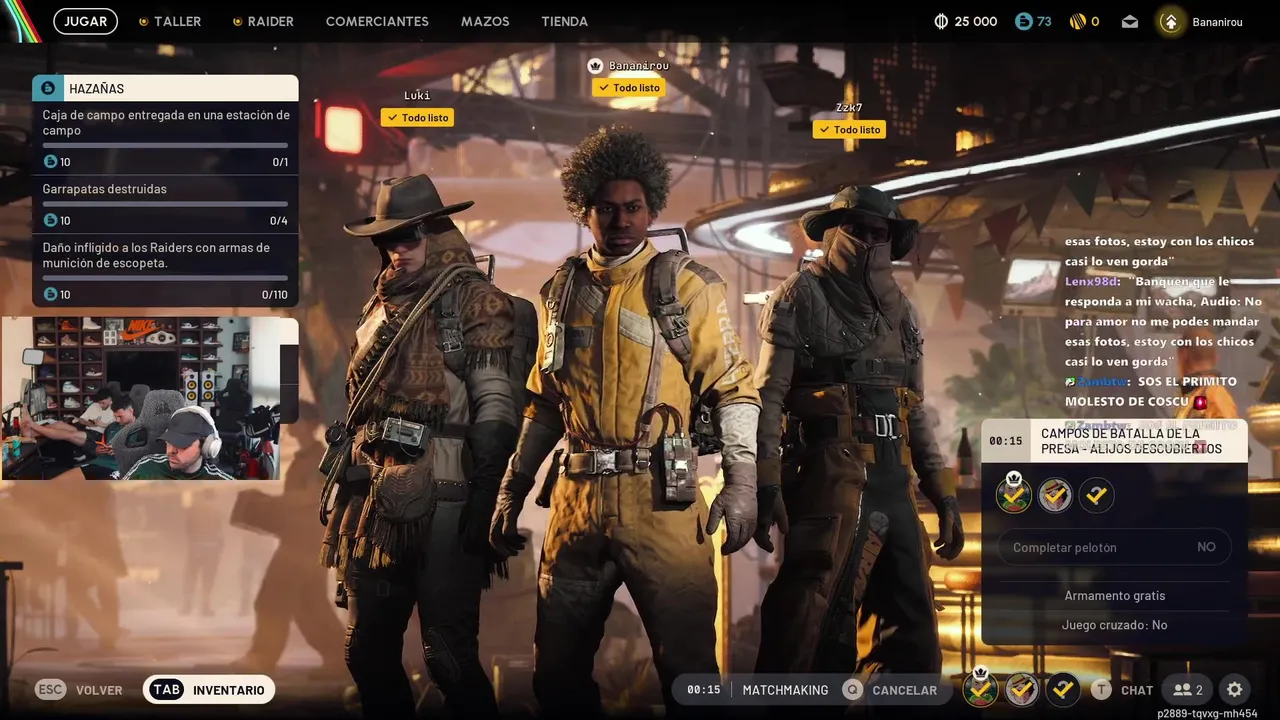This screenshot has height=720, width=1280.
Task: Open the Bananirou profile avatar icon
Action: click(x=1170, y=21)
